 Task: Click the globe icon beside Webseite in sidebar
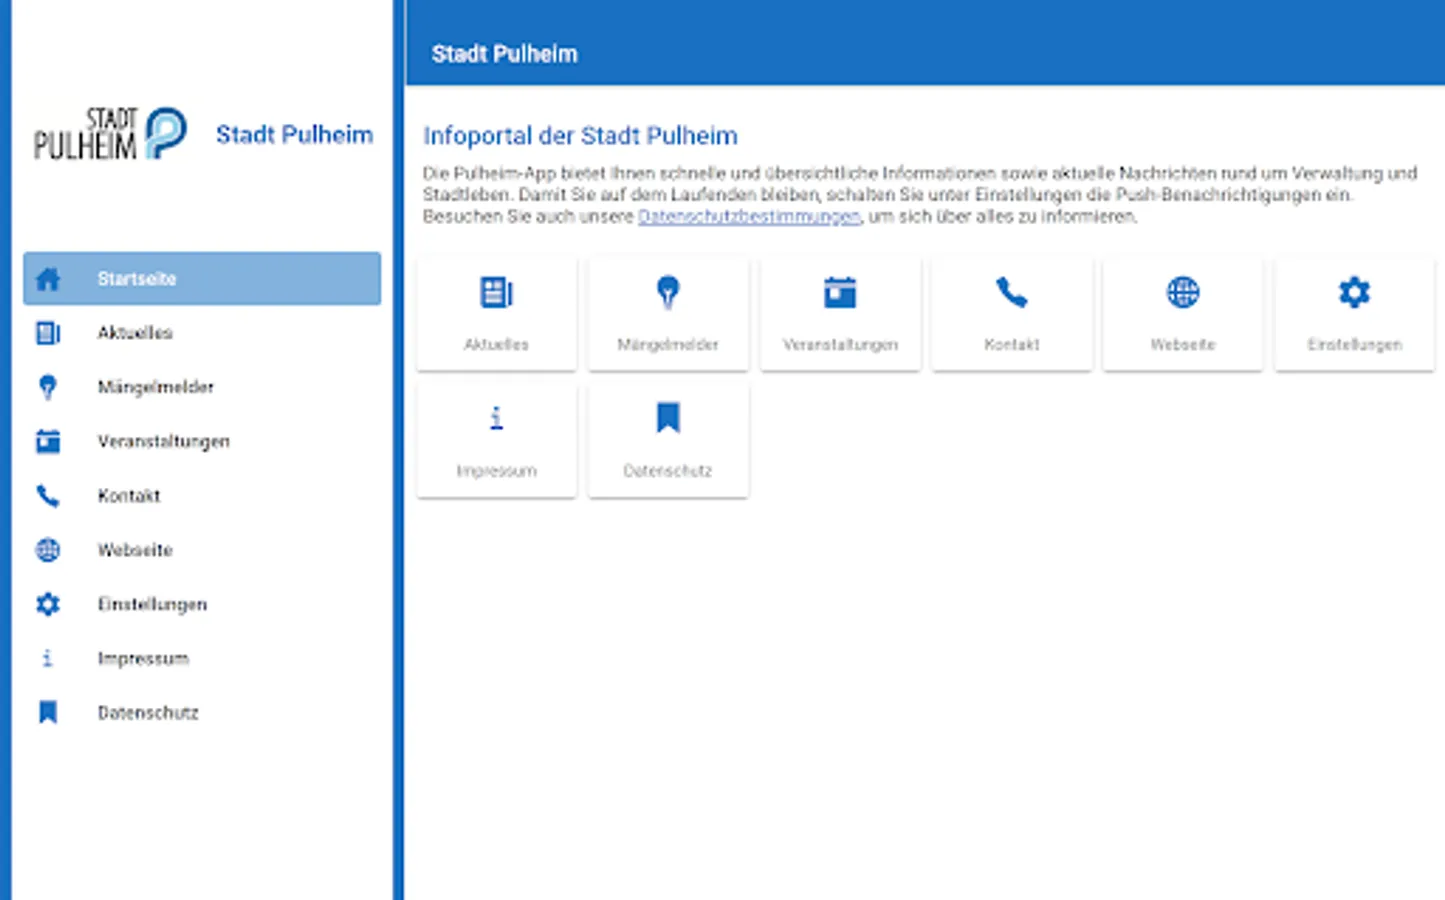click(x=48, y=550)
